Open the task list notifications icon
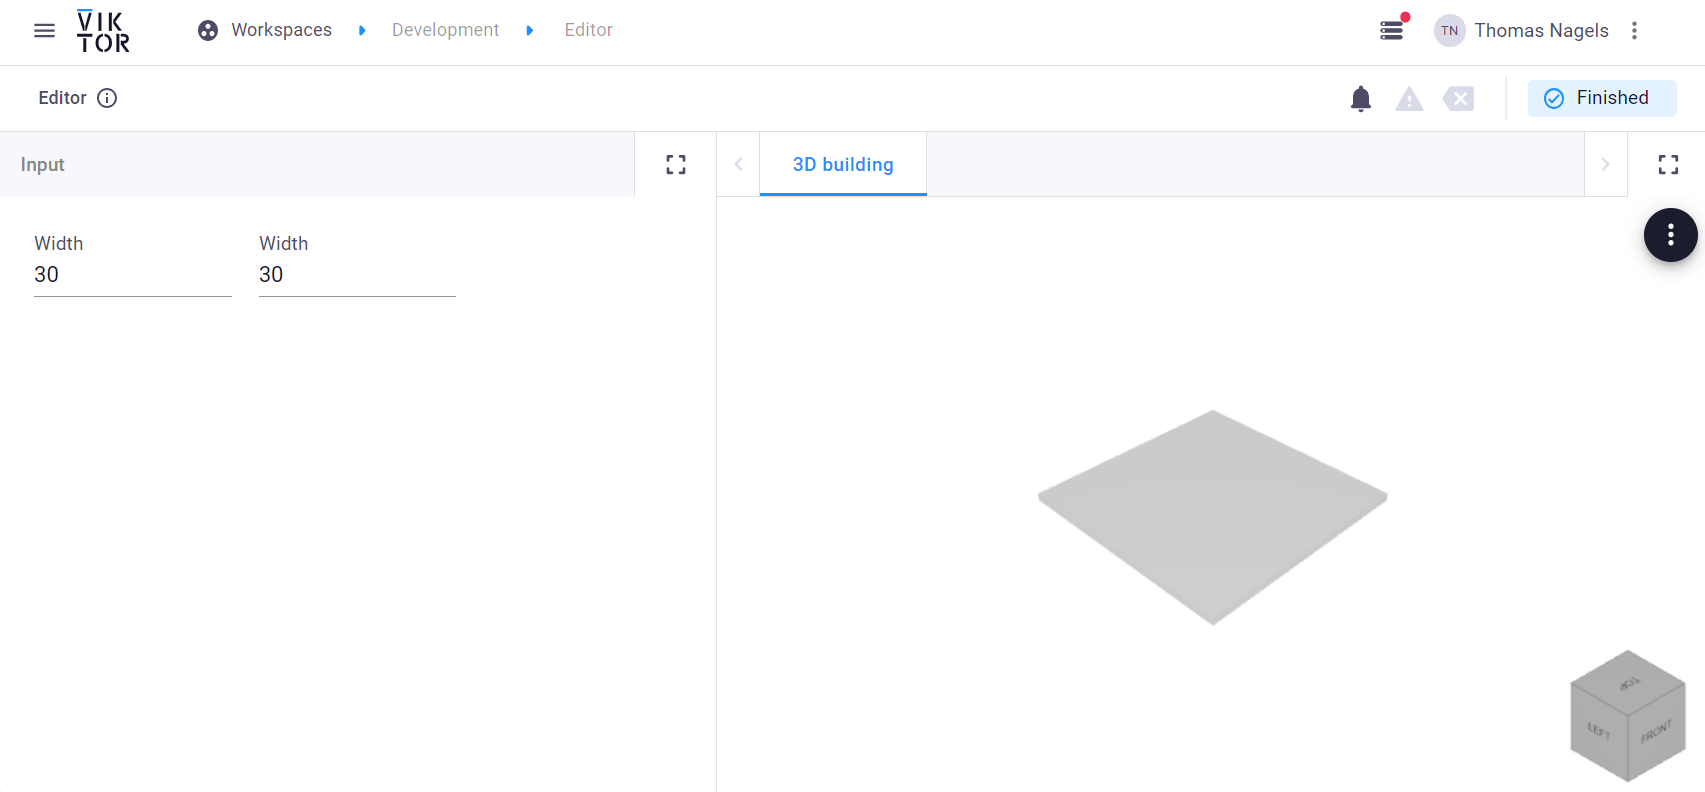Viewport: 1705px width, 792px height. pyautogui.click(x=1391, y=31)
